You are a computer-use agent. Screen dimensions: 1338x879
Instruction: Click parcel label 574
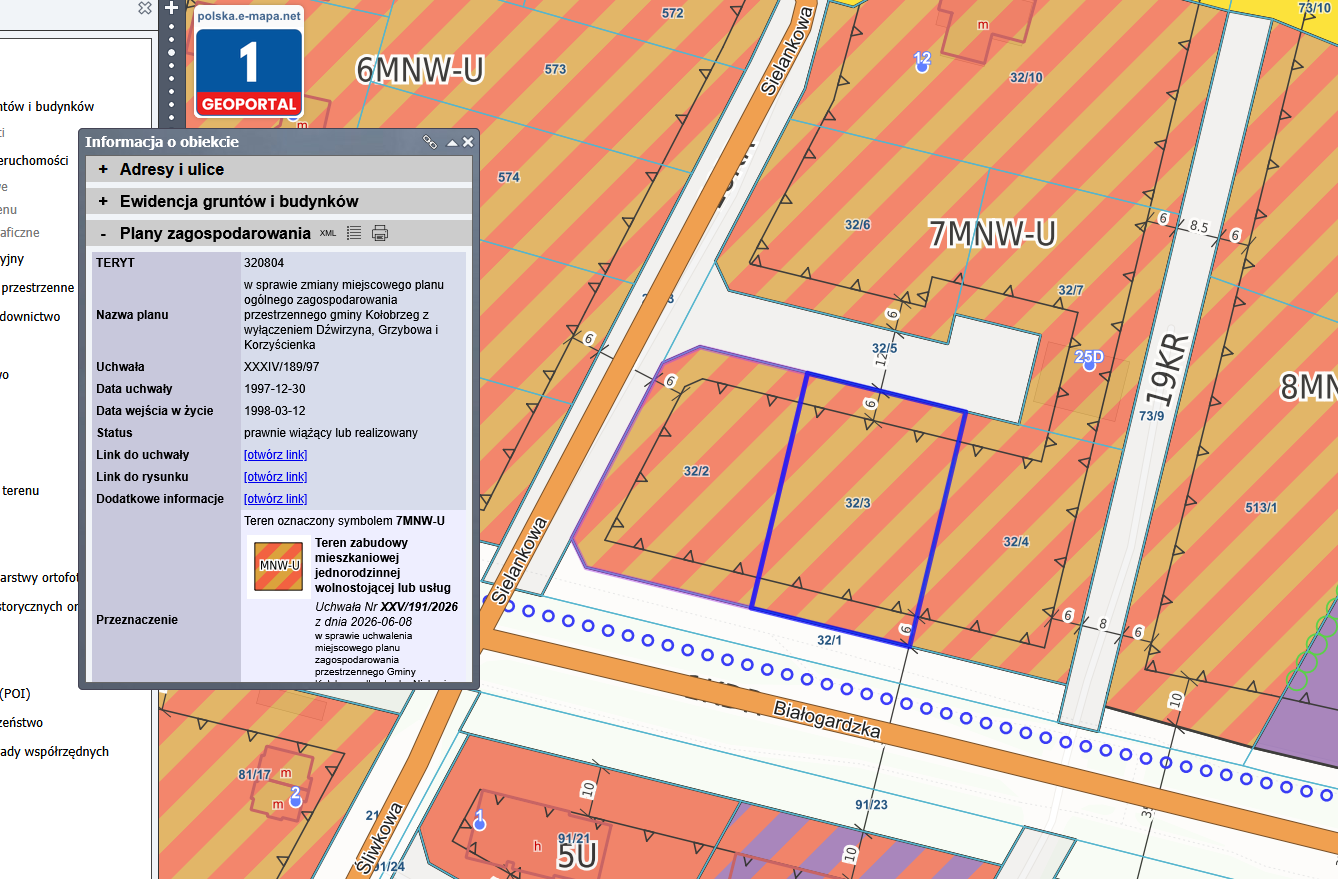point(509,178)
